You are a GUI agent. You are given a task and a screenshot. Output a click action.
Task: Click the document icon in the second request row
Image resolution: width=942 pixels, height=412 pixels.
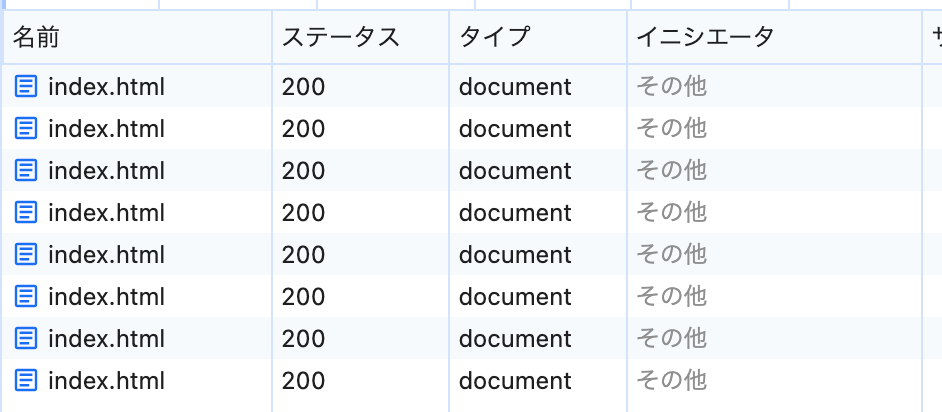(26, 129)
